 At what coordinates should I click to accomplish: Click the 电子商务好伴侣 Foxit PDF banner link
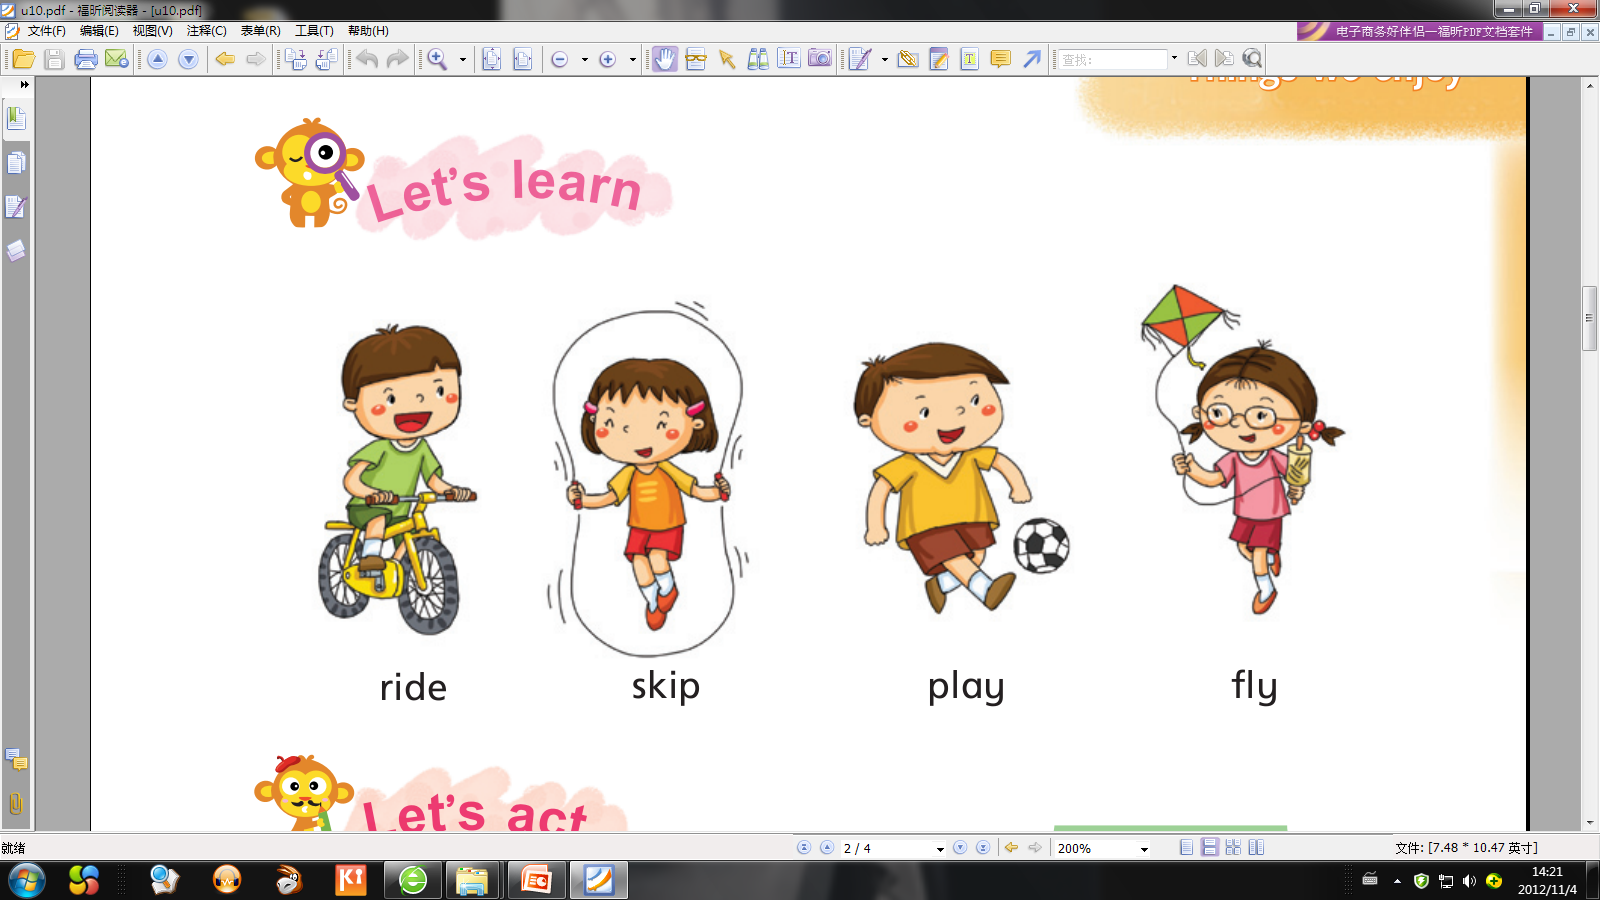coord(1420,32)
